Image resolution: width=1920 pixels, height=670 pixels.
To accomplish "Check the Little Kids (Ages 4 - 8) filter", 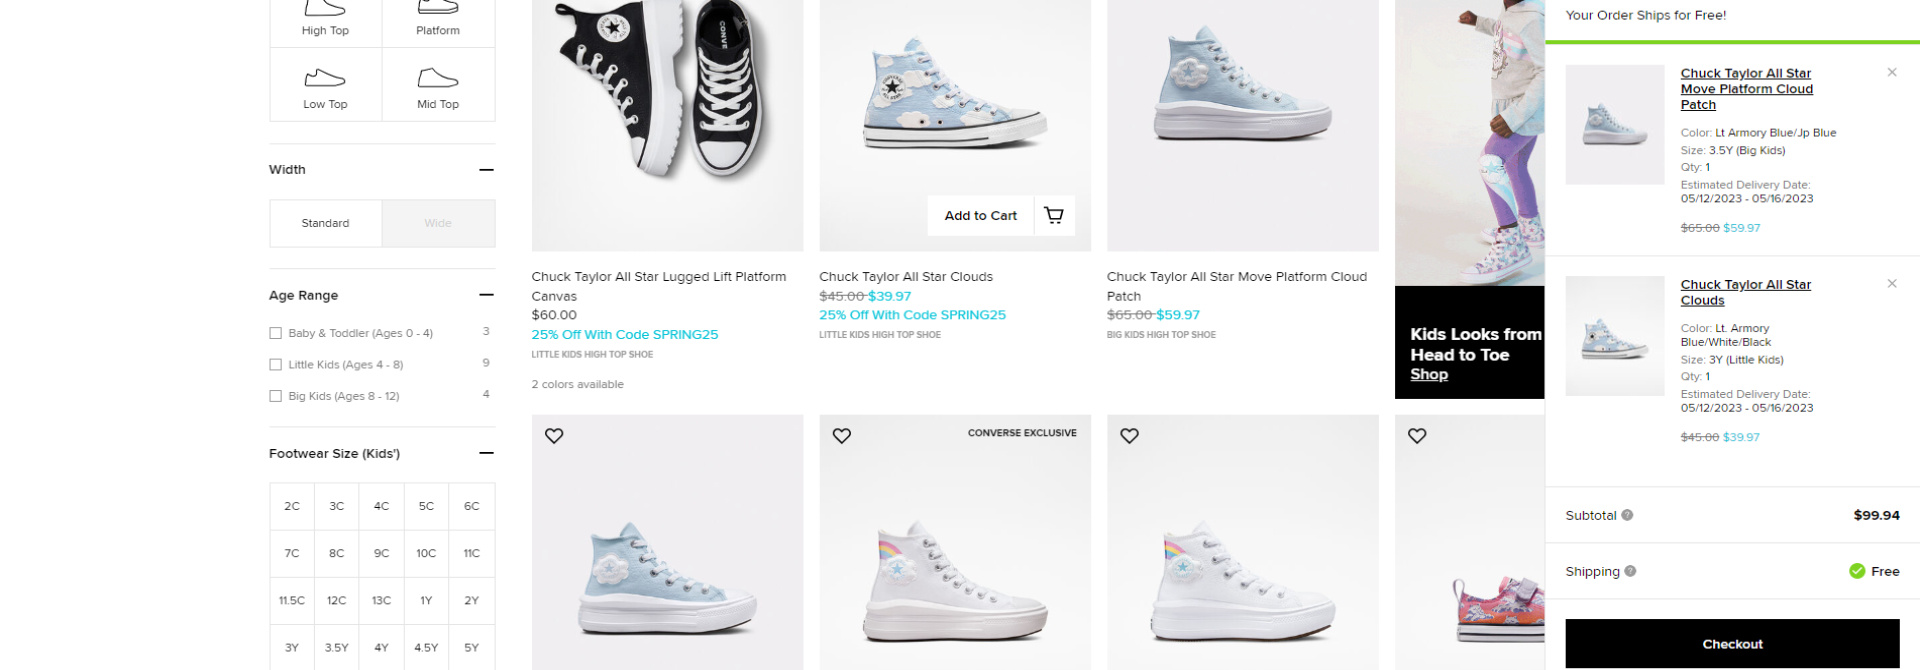I will tap(275, 364).
